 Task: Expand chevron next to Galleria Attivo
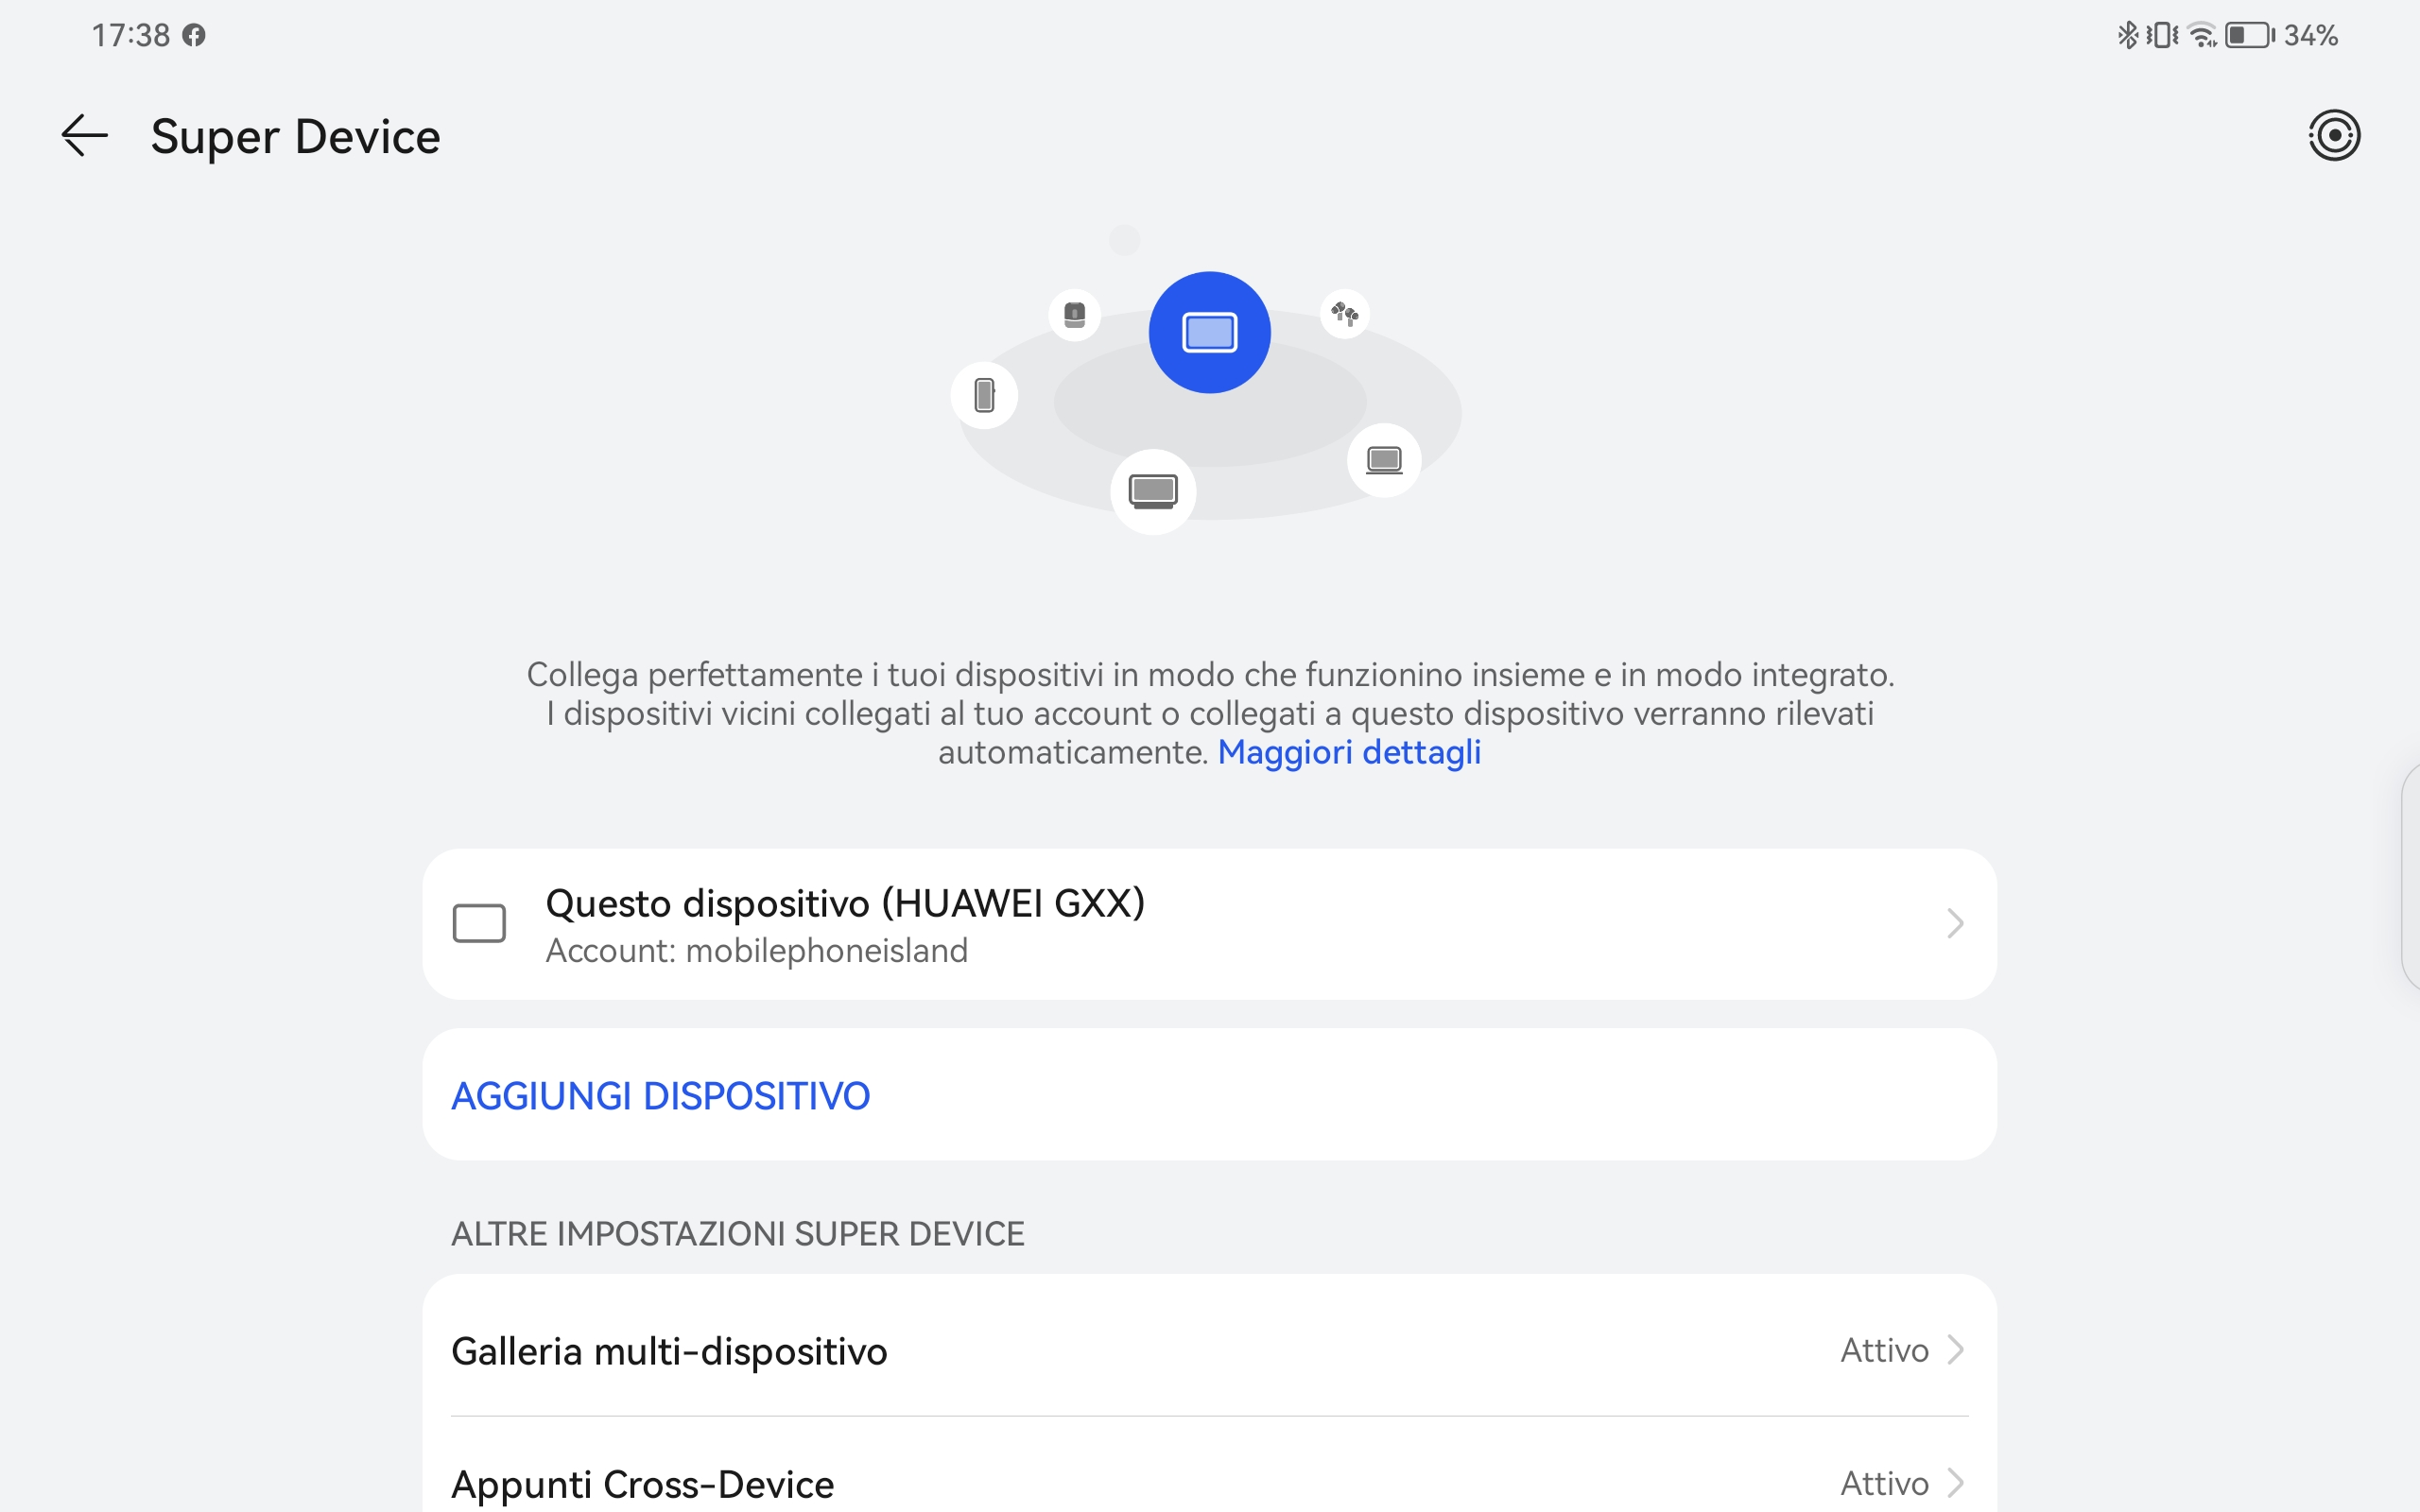(1955, 1350)
